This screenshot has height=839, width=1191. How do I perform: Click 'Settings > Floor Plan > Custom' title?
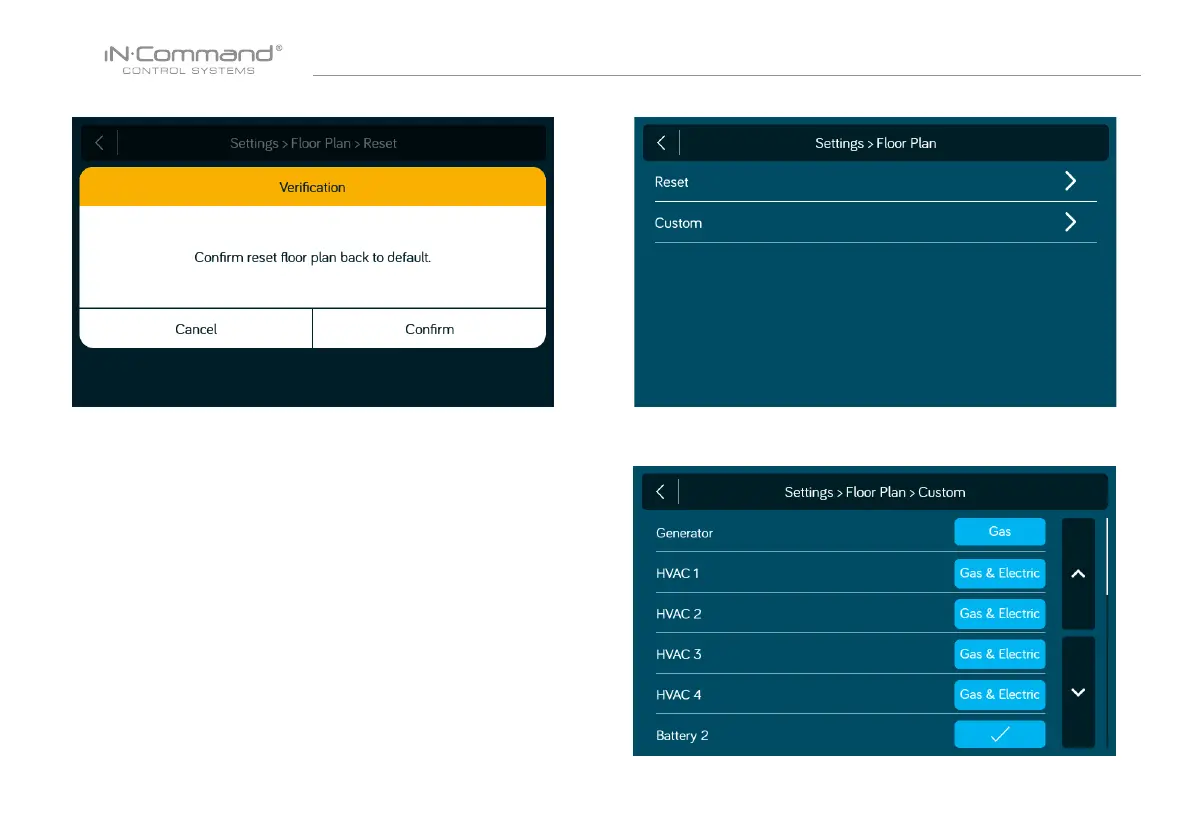click(875, 492)
